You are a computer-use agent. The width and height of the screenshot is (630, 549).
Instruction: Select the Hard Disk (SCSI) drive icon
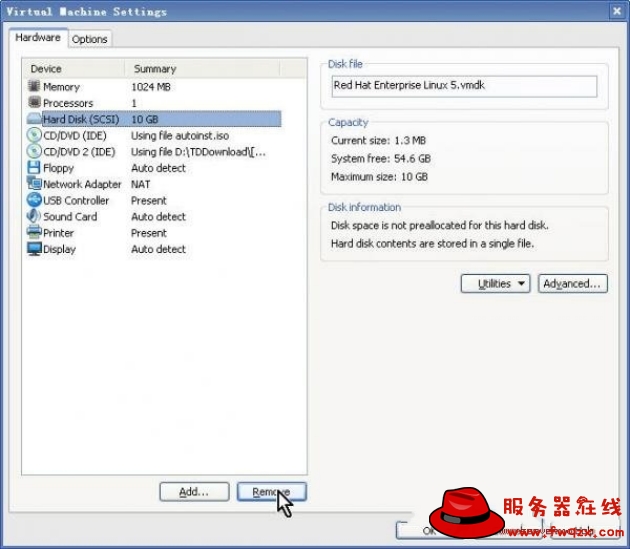click(34, 119)
